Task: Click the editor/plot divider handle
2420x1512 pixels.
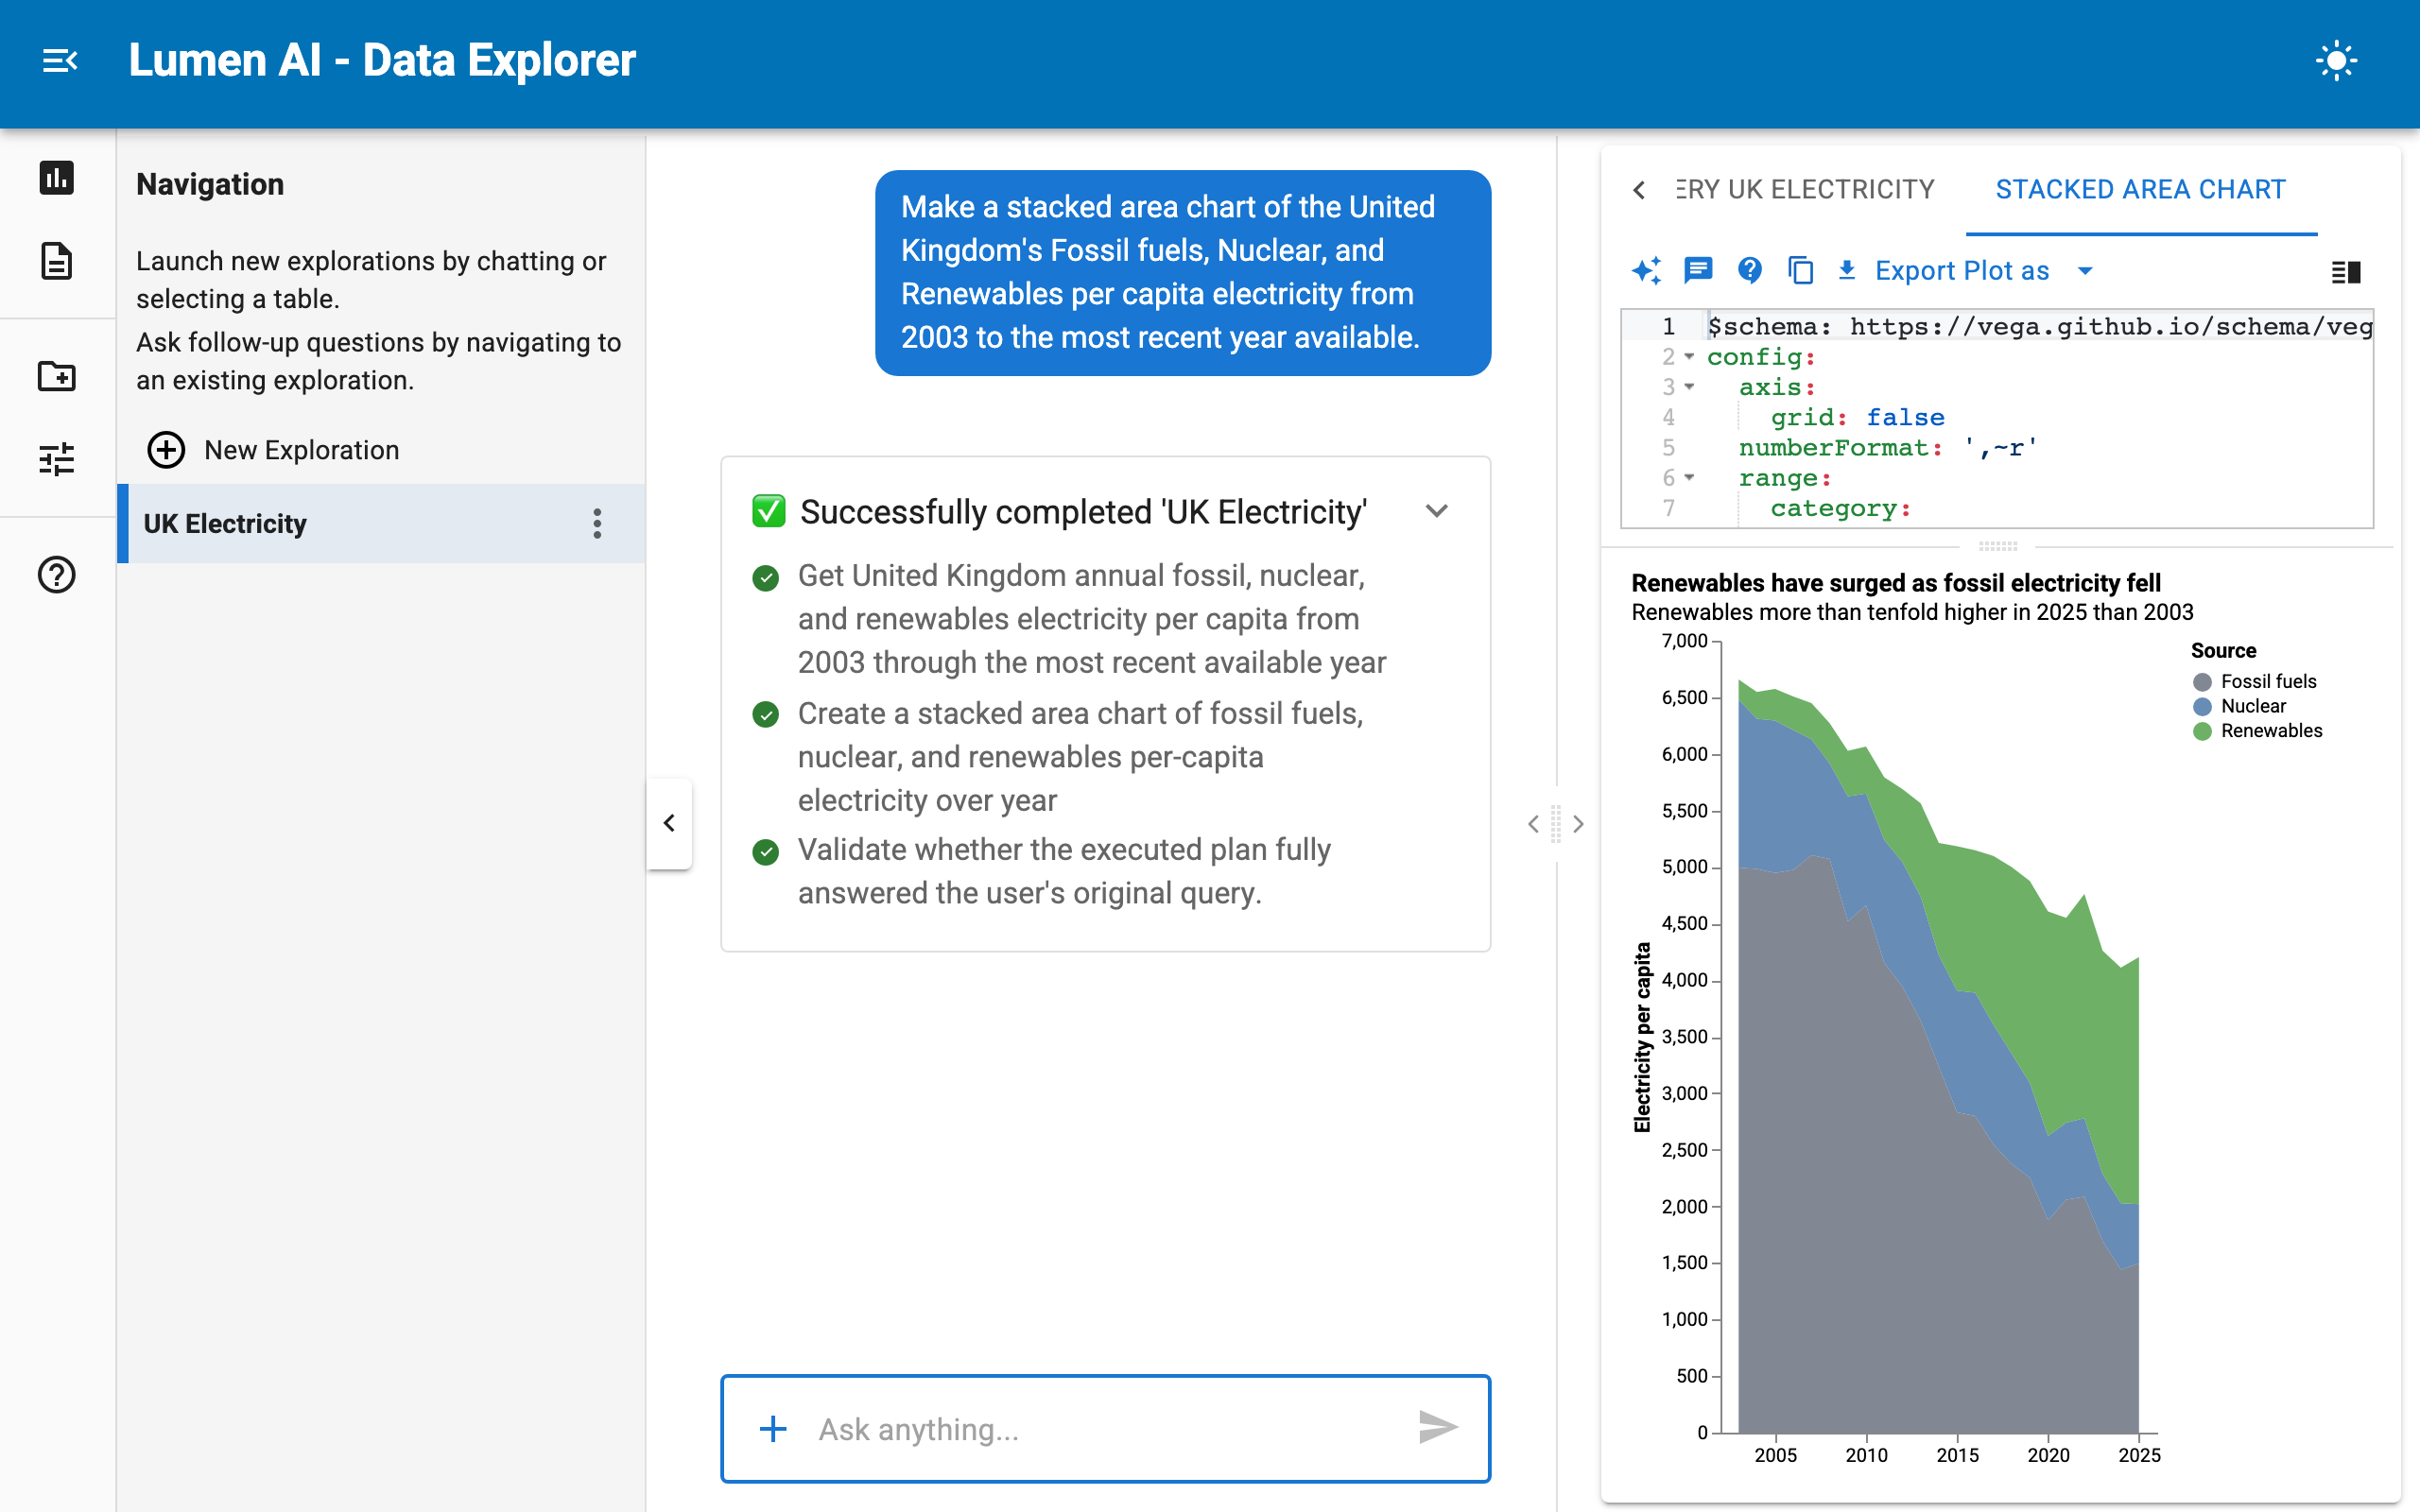Action: click(x=1997, y=546)
